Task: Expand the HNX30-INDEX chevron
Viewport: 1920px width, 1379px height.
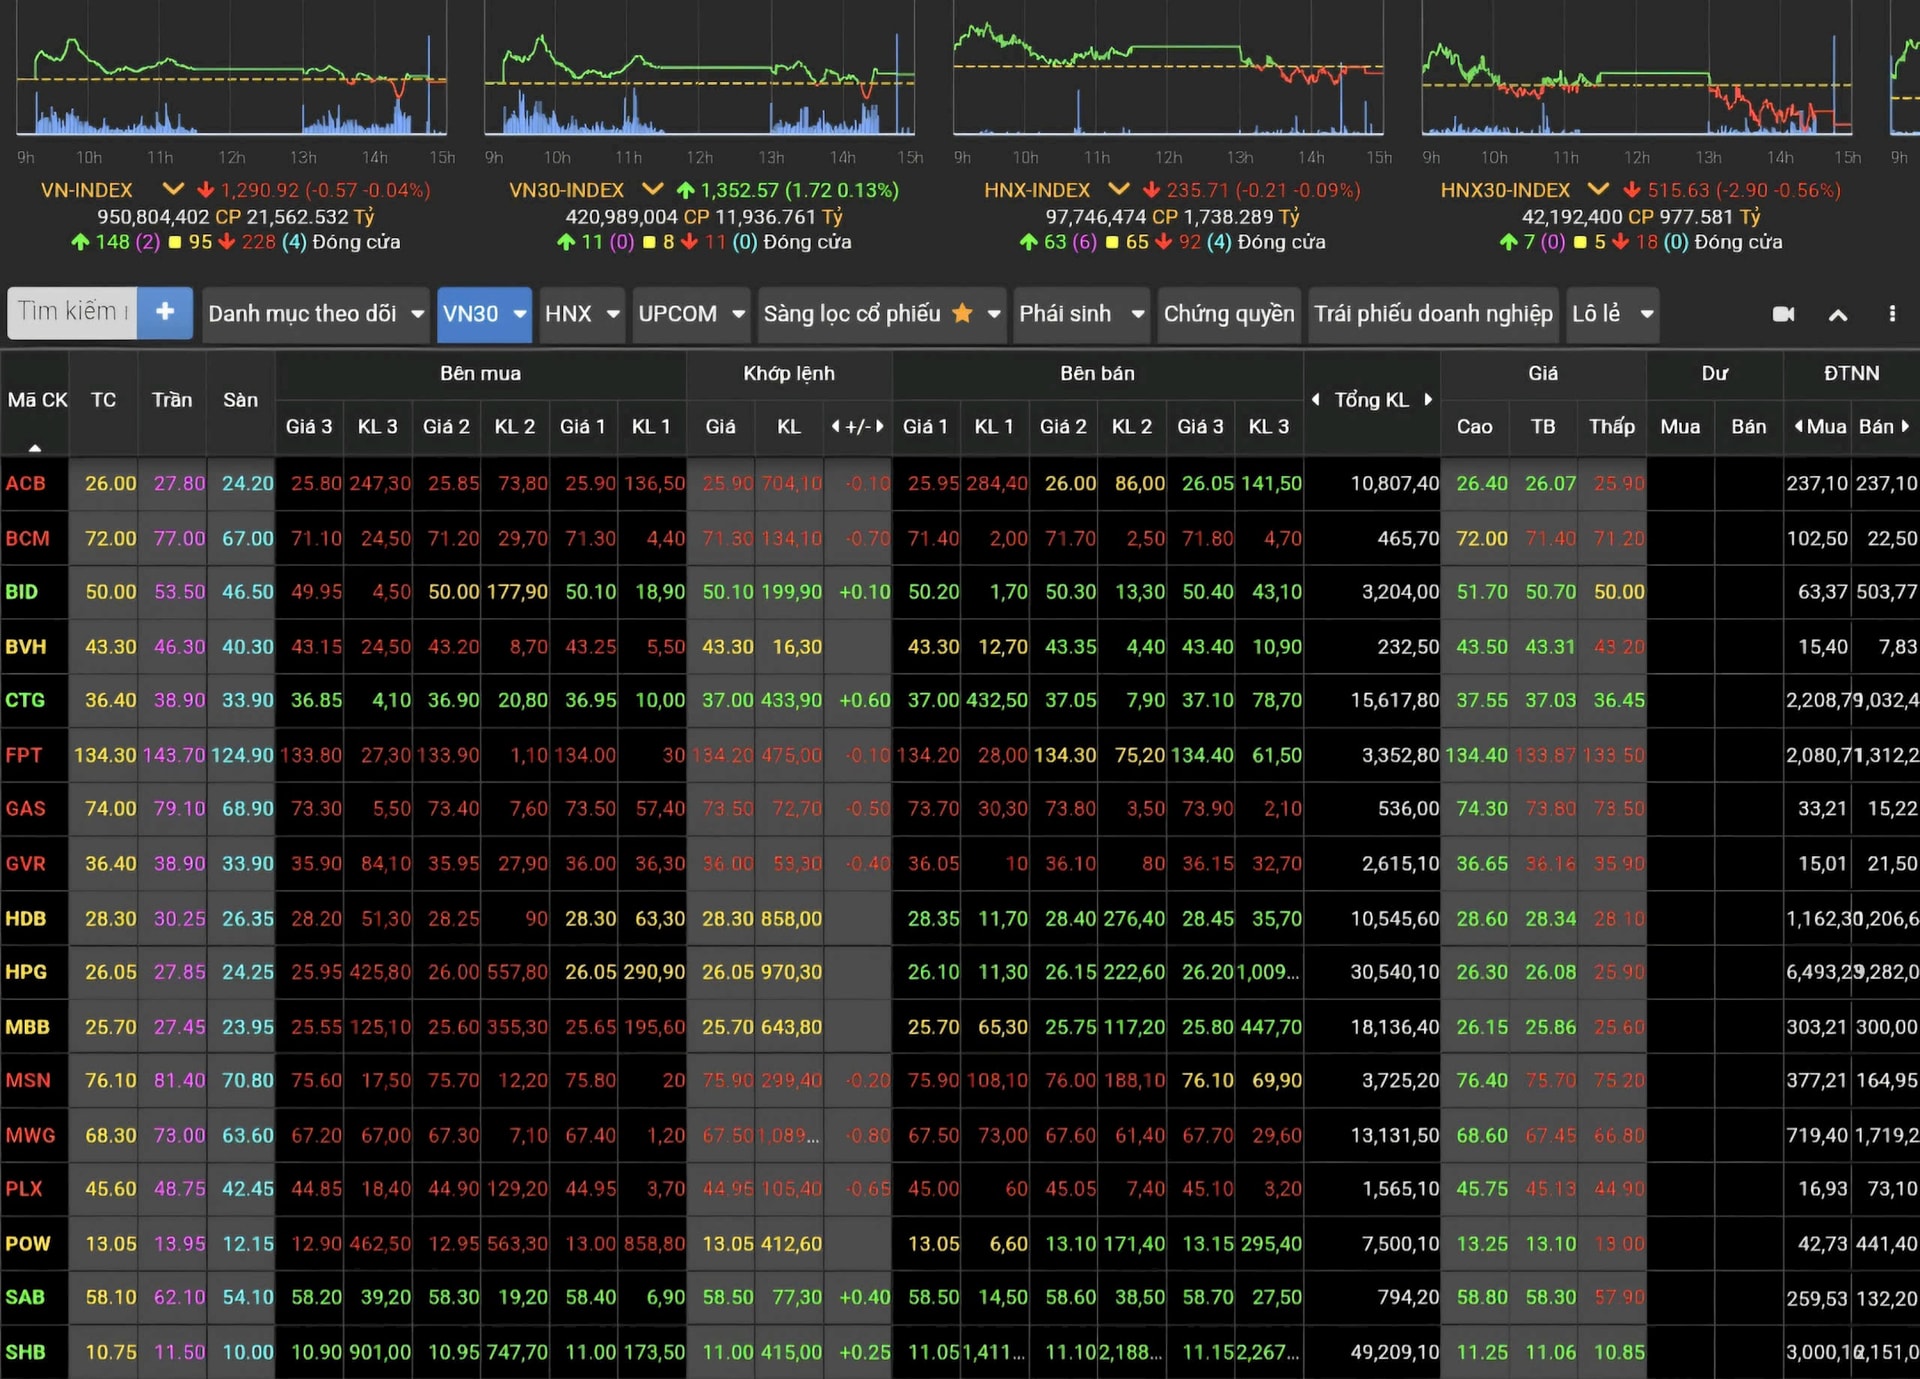Action: [1598, 189]
